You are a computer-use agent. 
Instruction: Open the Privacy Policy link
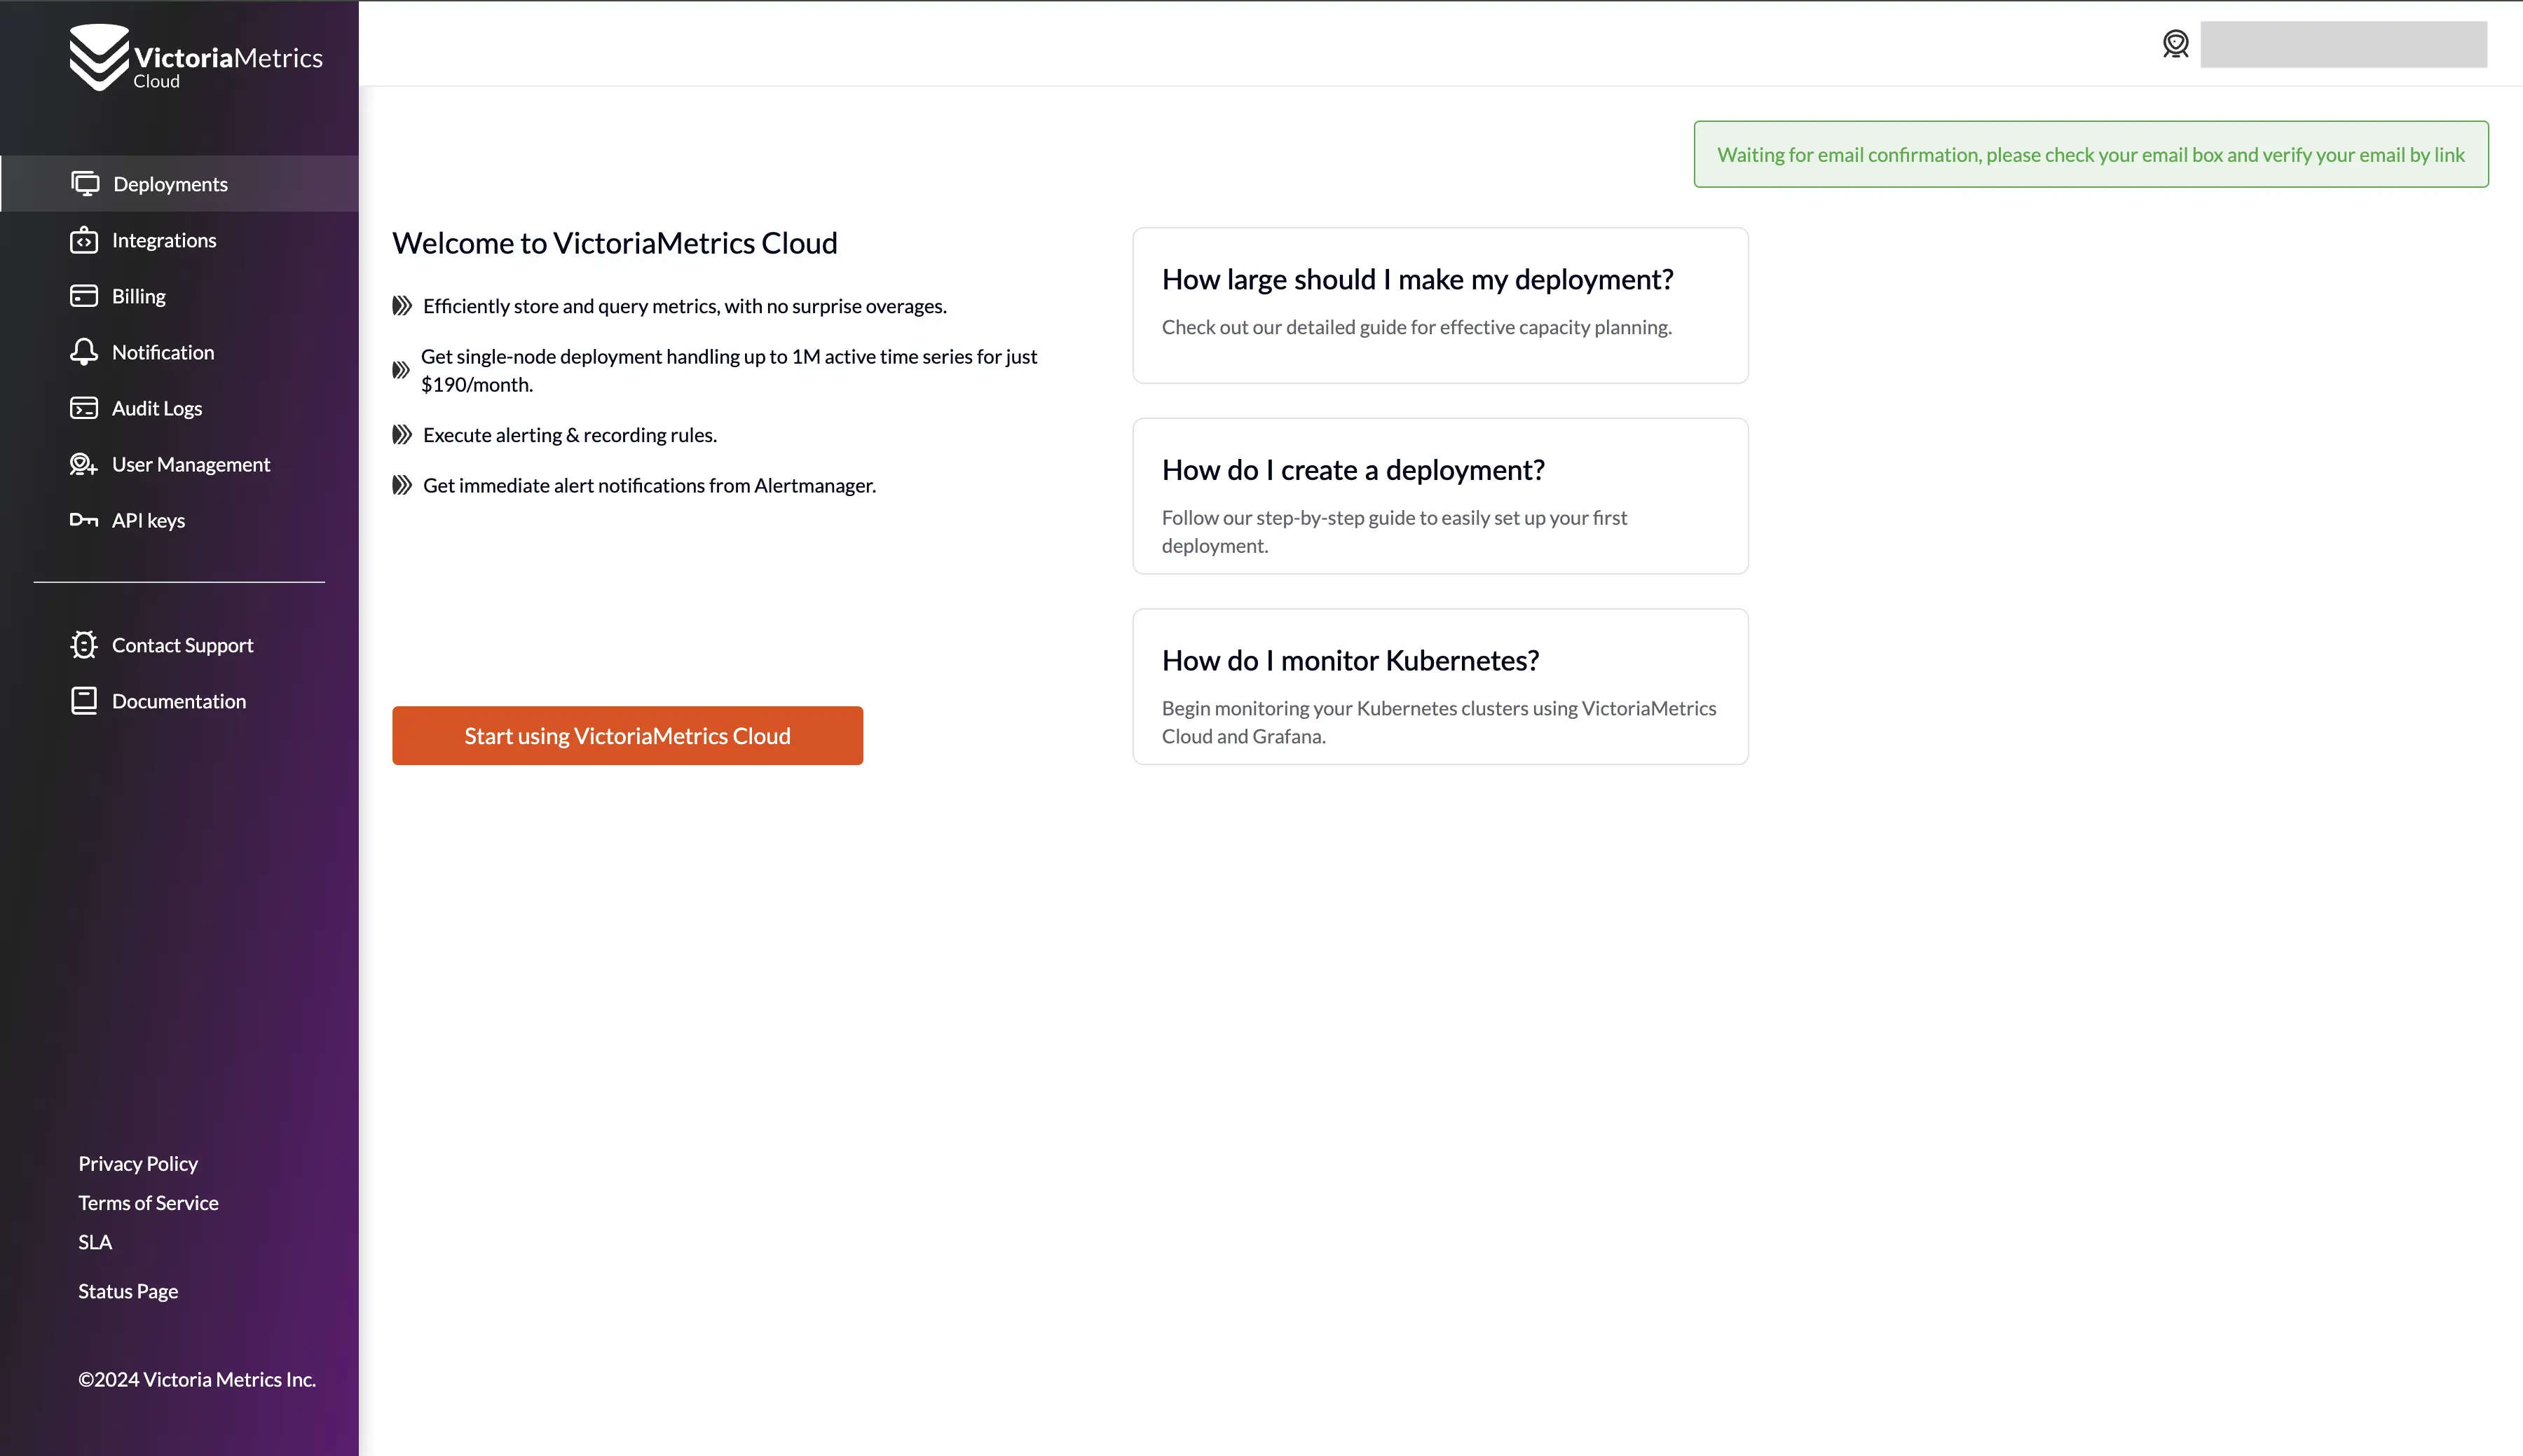(x=138, y=1163)
